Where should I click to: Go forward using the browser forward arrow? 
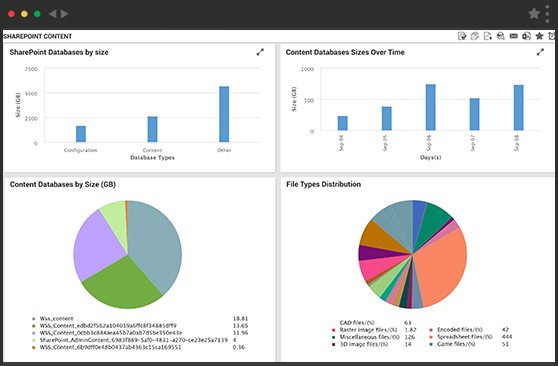click(64, 14)
